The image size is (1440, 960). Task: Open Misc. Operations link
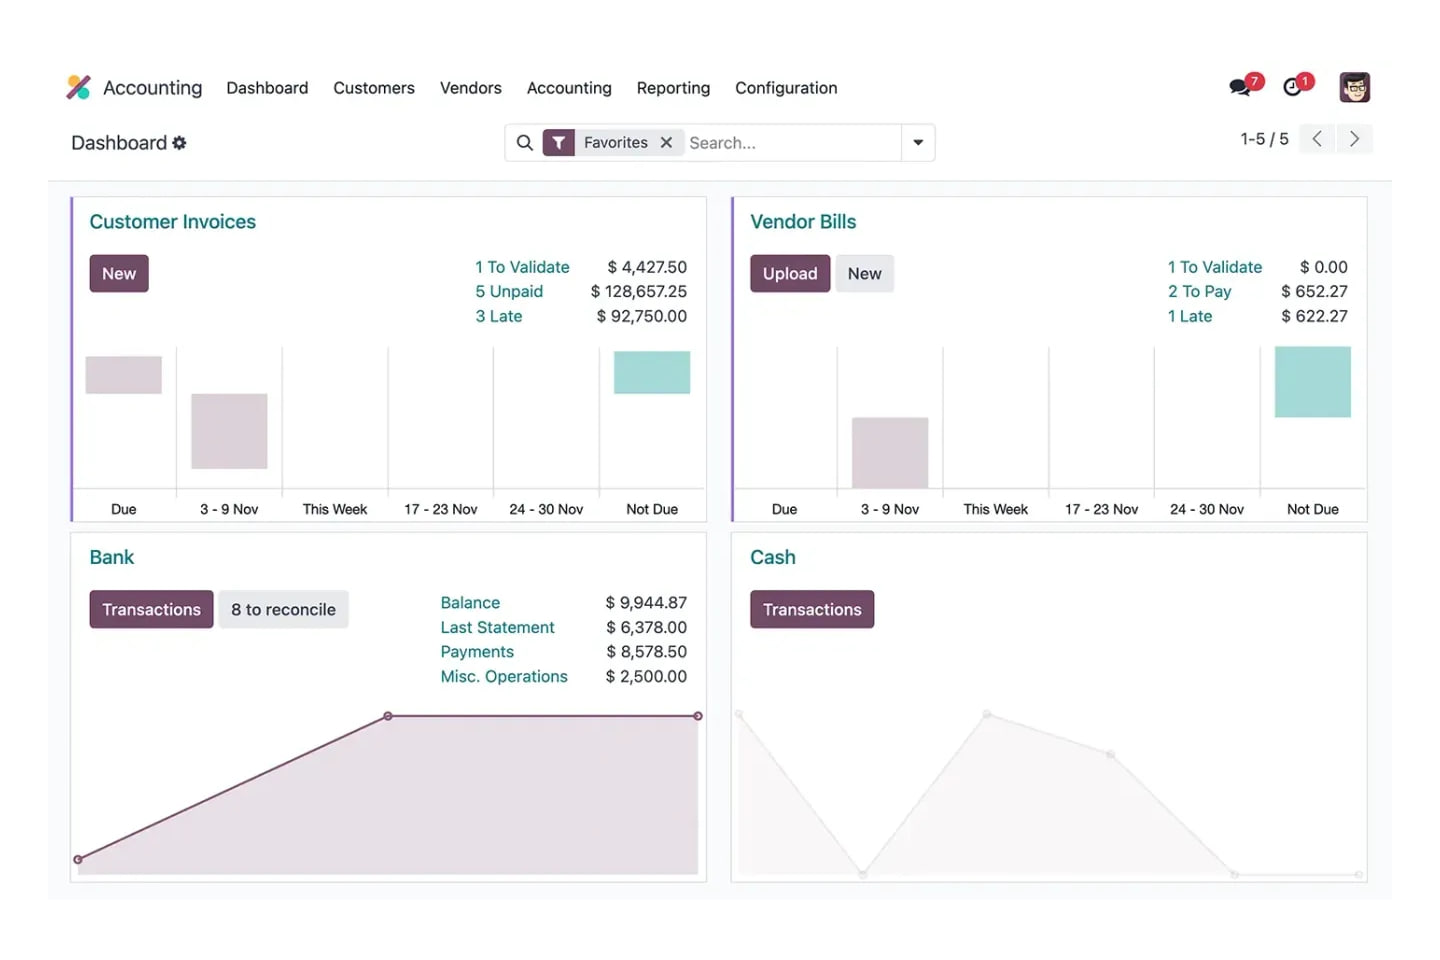[504, 676]
